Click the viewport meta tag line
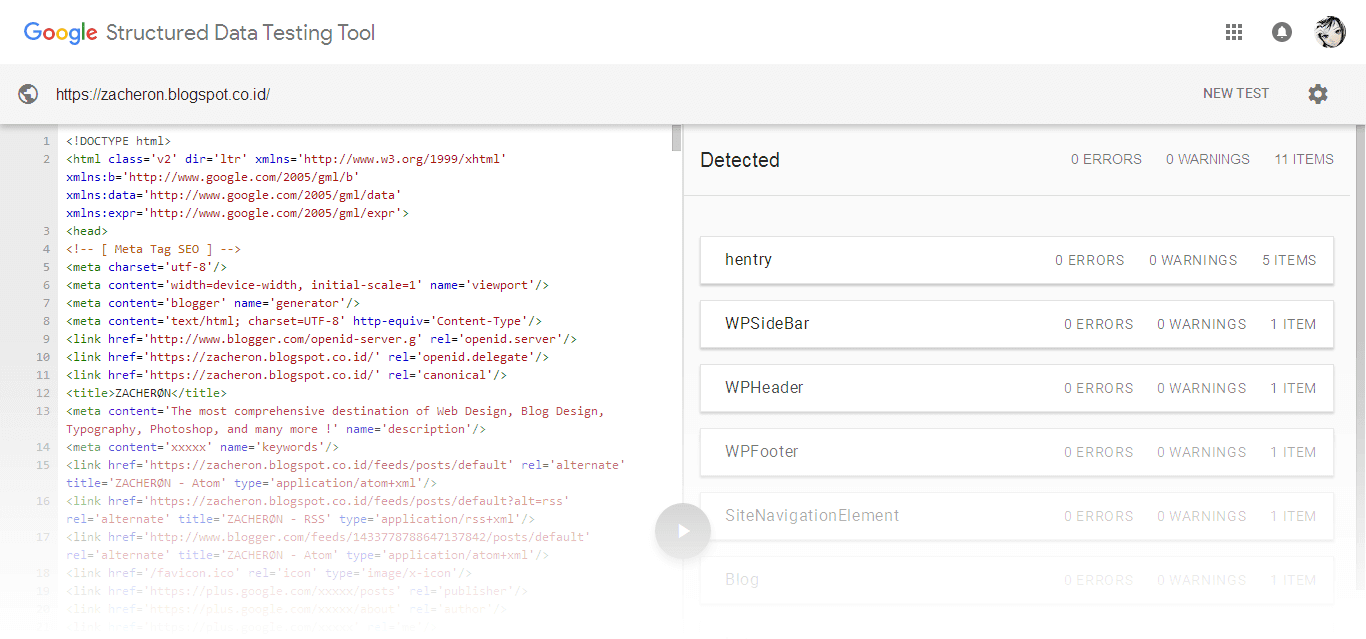Viewport: 1366px width, 639px height. click(308, 285)
